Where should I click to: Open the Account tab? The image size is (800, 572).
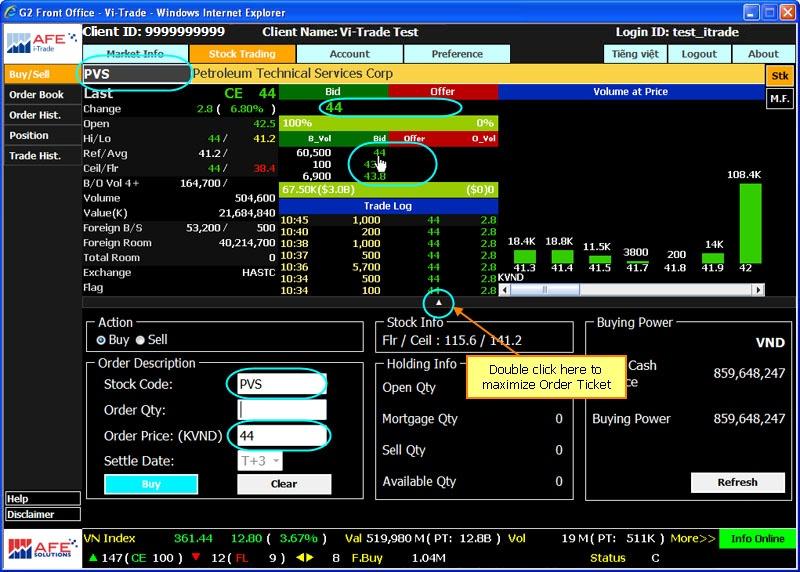[349, 54]
